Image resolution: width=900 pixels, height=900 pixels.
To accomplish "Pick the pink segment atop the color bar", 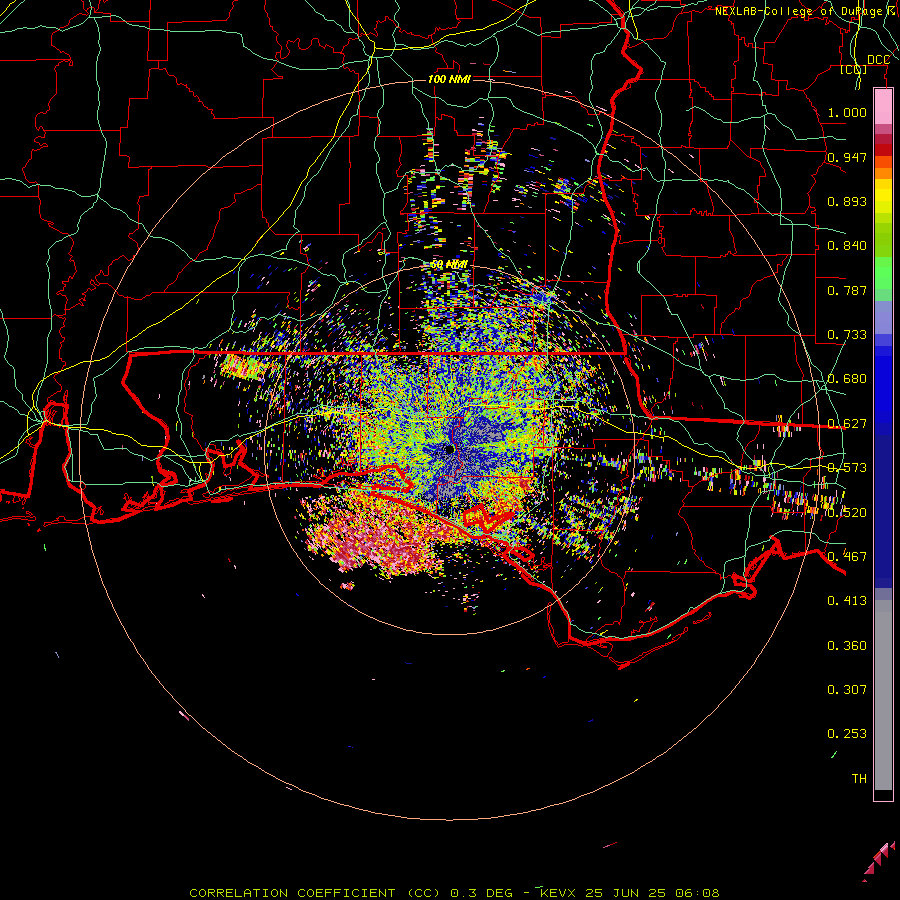I will [x=883, y=106].
